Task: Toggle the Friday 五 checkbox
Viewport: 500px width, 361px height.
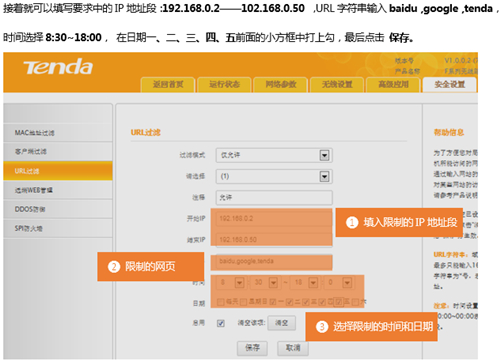Action: pyautogui.click(x=338, y=302)
